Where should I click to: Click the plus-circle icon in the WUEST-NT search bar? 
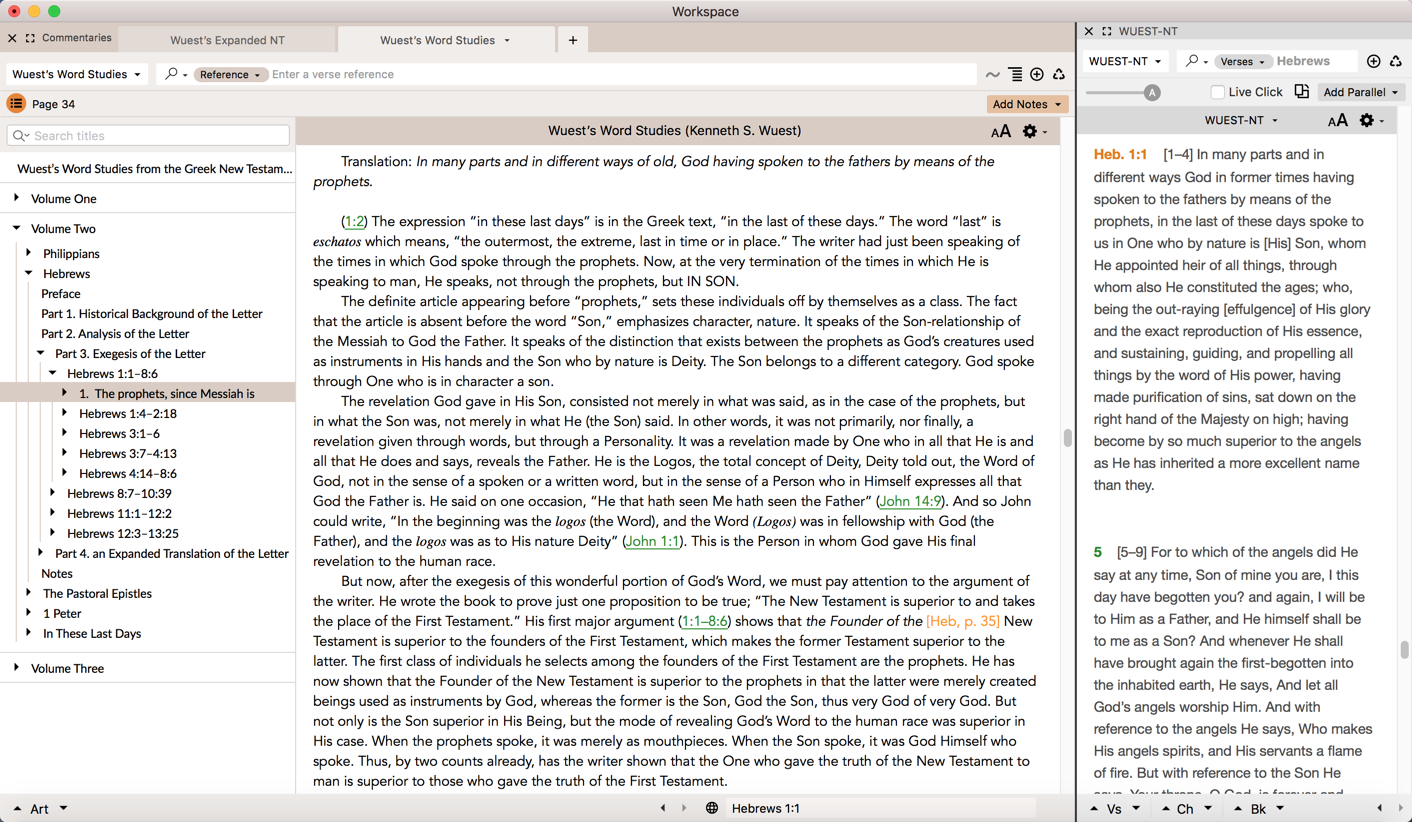point(1374,61)
